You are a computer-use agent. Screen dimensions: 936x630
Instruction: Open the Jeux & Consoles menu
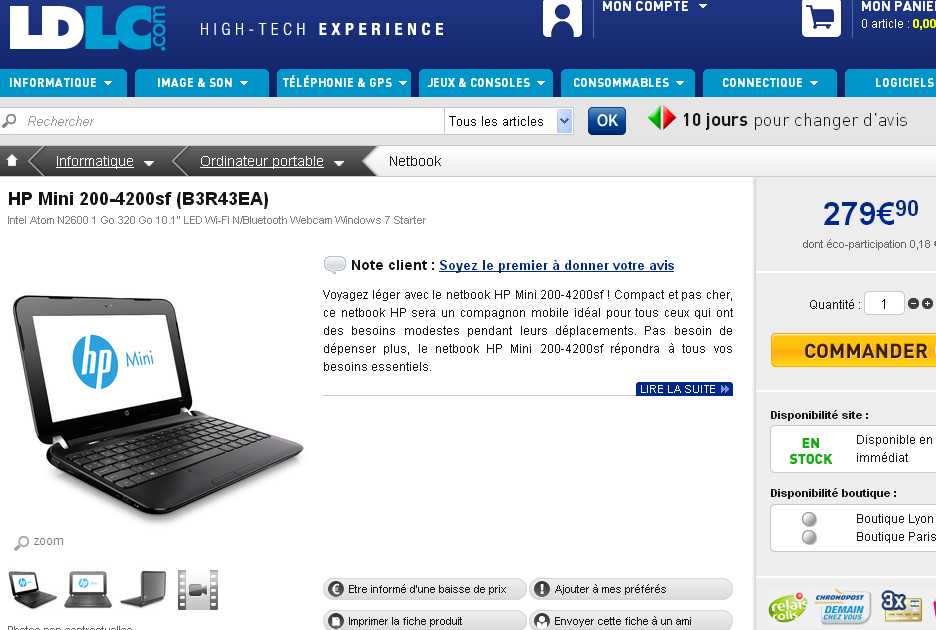pos(486,83)
